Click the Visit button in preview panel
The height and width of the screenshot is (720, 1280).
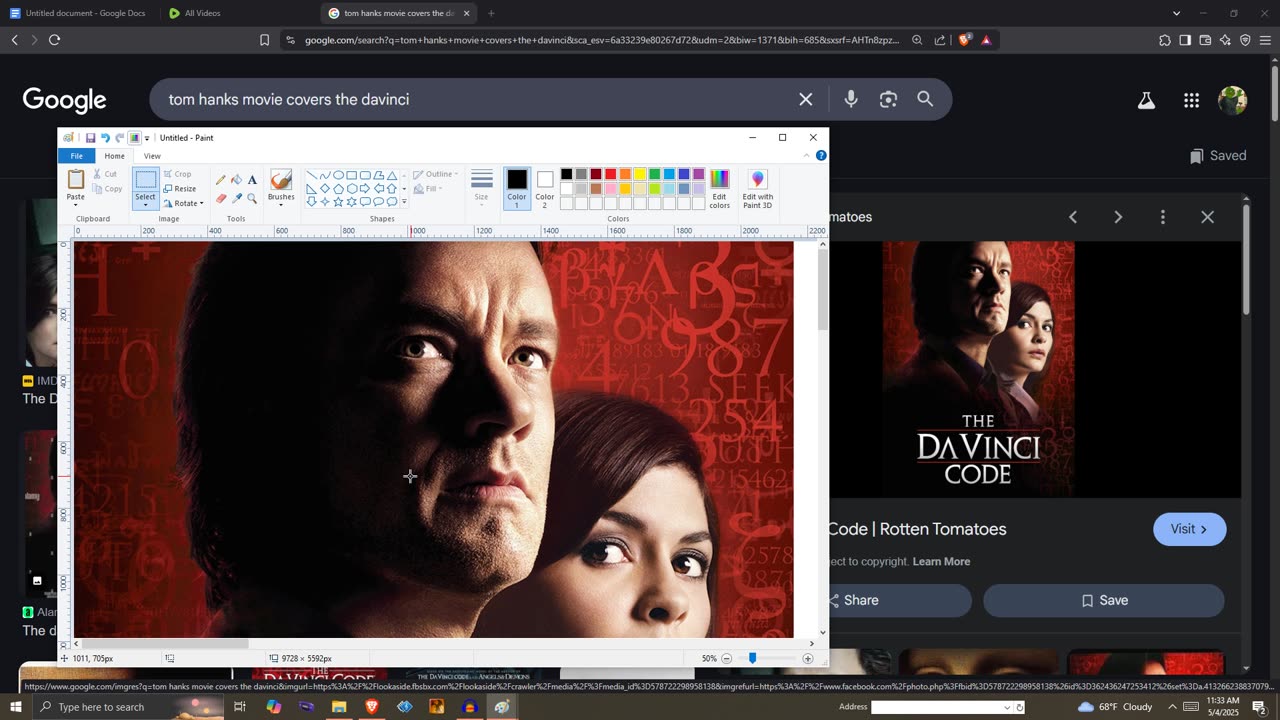pos(1190,529)
